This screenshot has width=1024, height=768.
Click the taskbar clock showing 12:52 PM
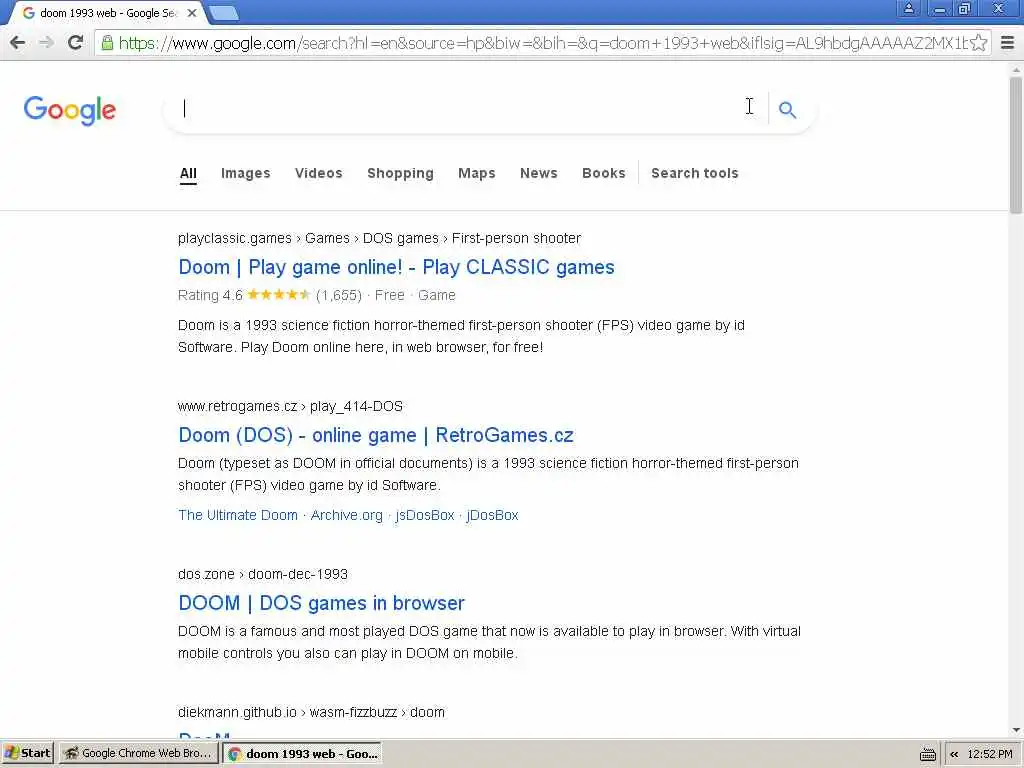click(x=990, y=754)
